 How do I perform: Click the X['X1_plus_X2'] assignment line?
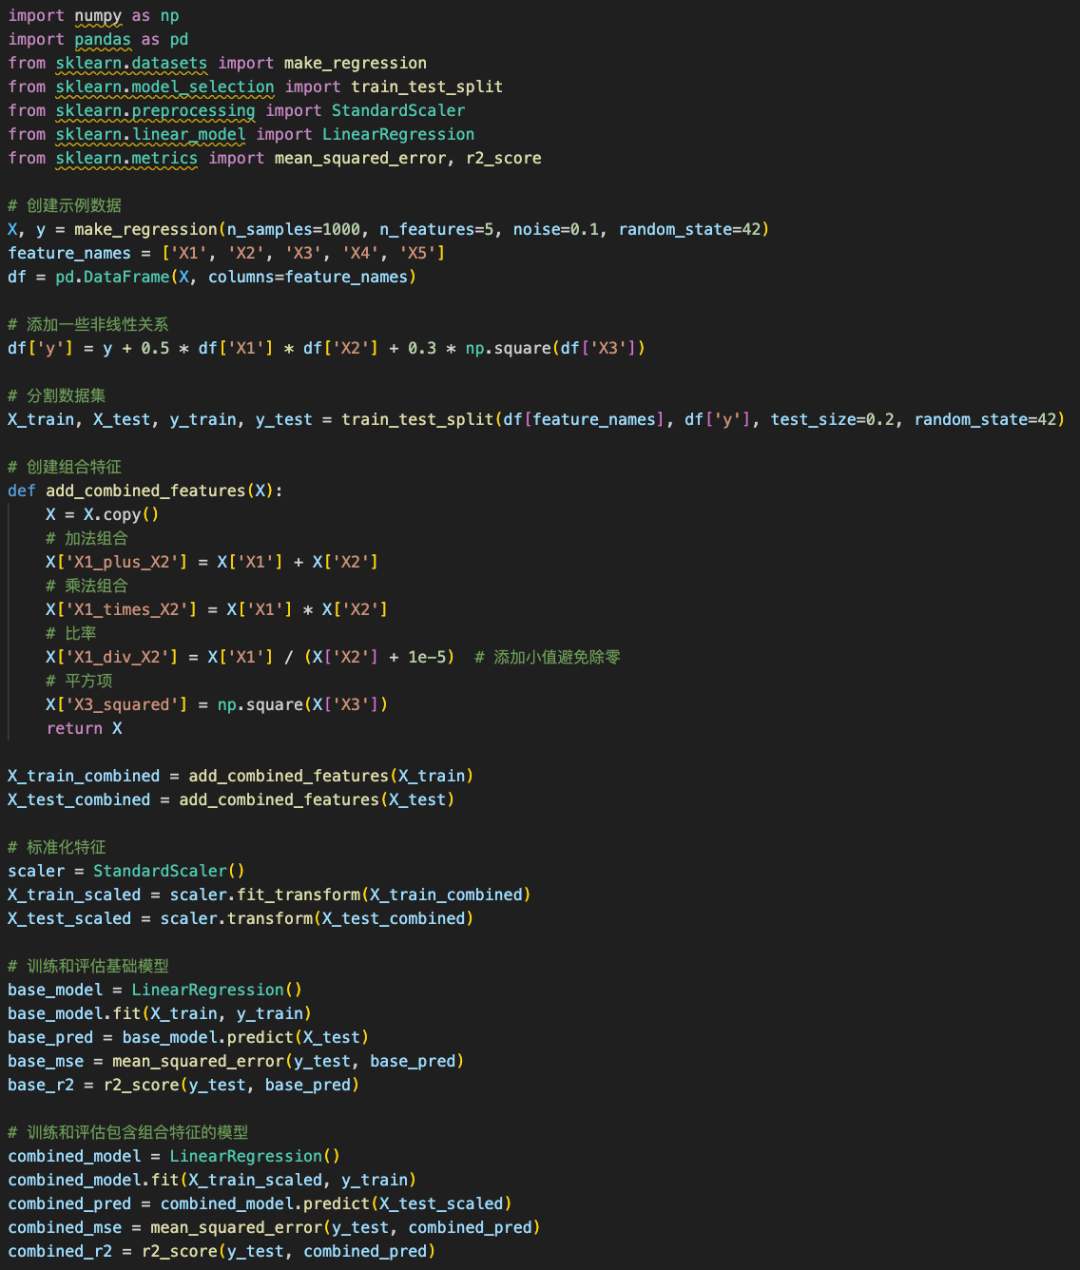[212, 563]
